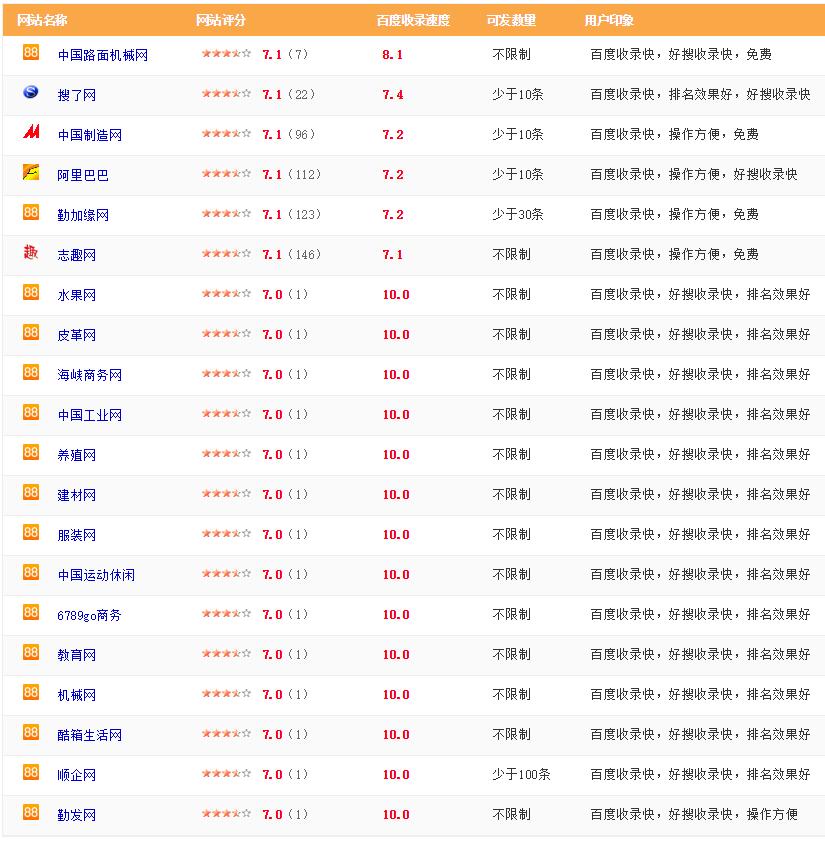Click the 88 icon beside 水果网

[31, 292]
